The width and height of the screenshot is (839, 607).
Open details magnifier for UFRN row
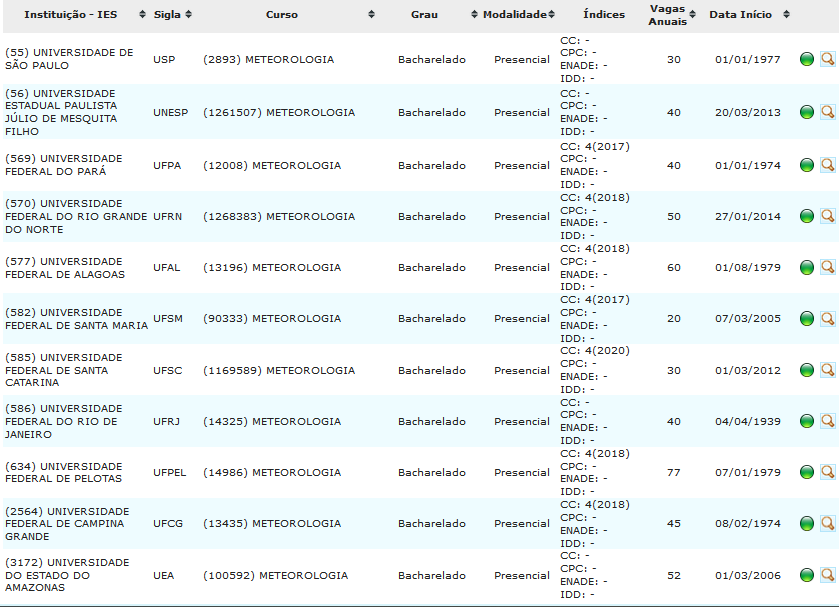(828, 216)
